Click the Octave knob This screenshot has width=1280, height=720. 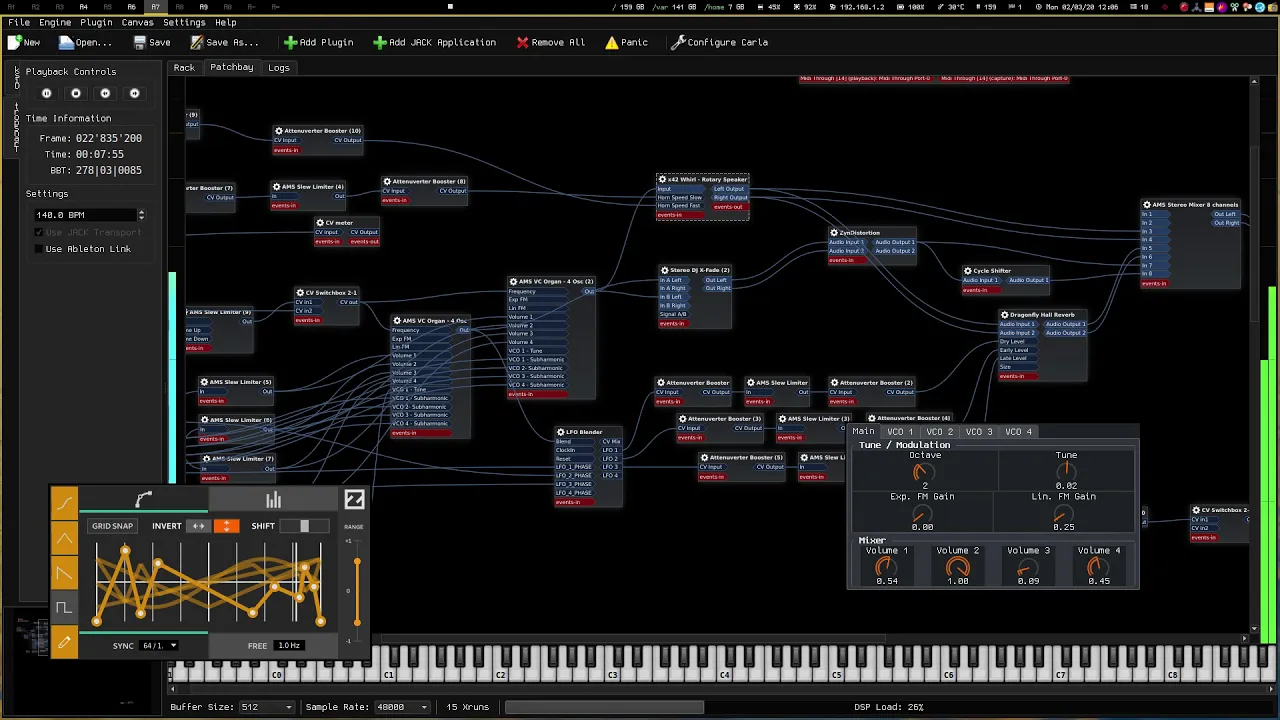point(924,471)
